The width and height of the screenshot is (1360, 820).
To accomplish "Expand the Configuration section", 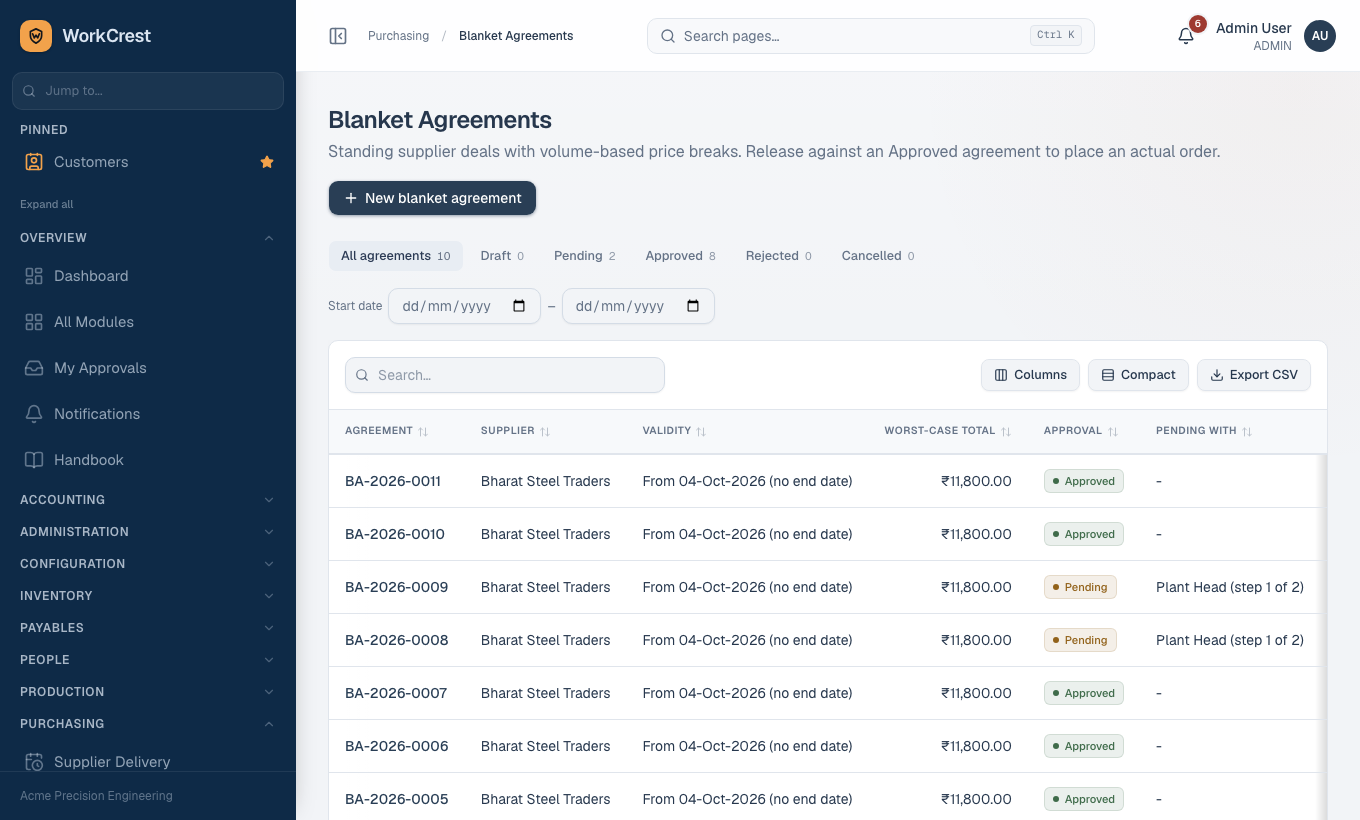I will (148, 564).
